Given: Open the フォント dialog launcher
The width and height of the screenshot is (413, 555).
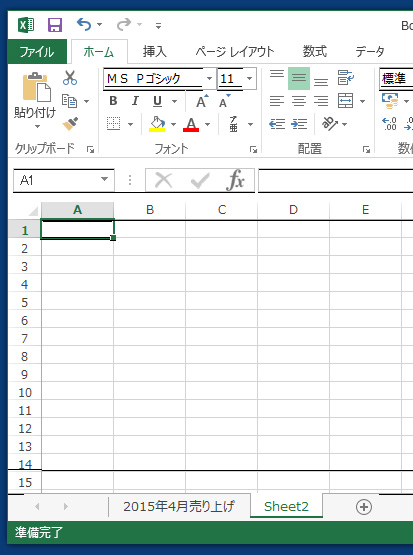Looking at the screenshot, I should (x=253, y=150).
